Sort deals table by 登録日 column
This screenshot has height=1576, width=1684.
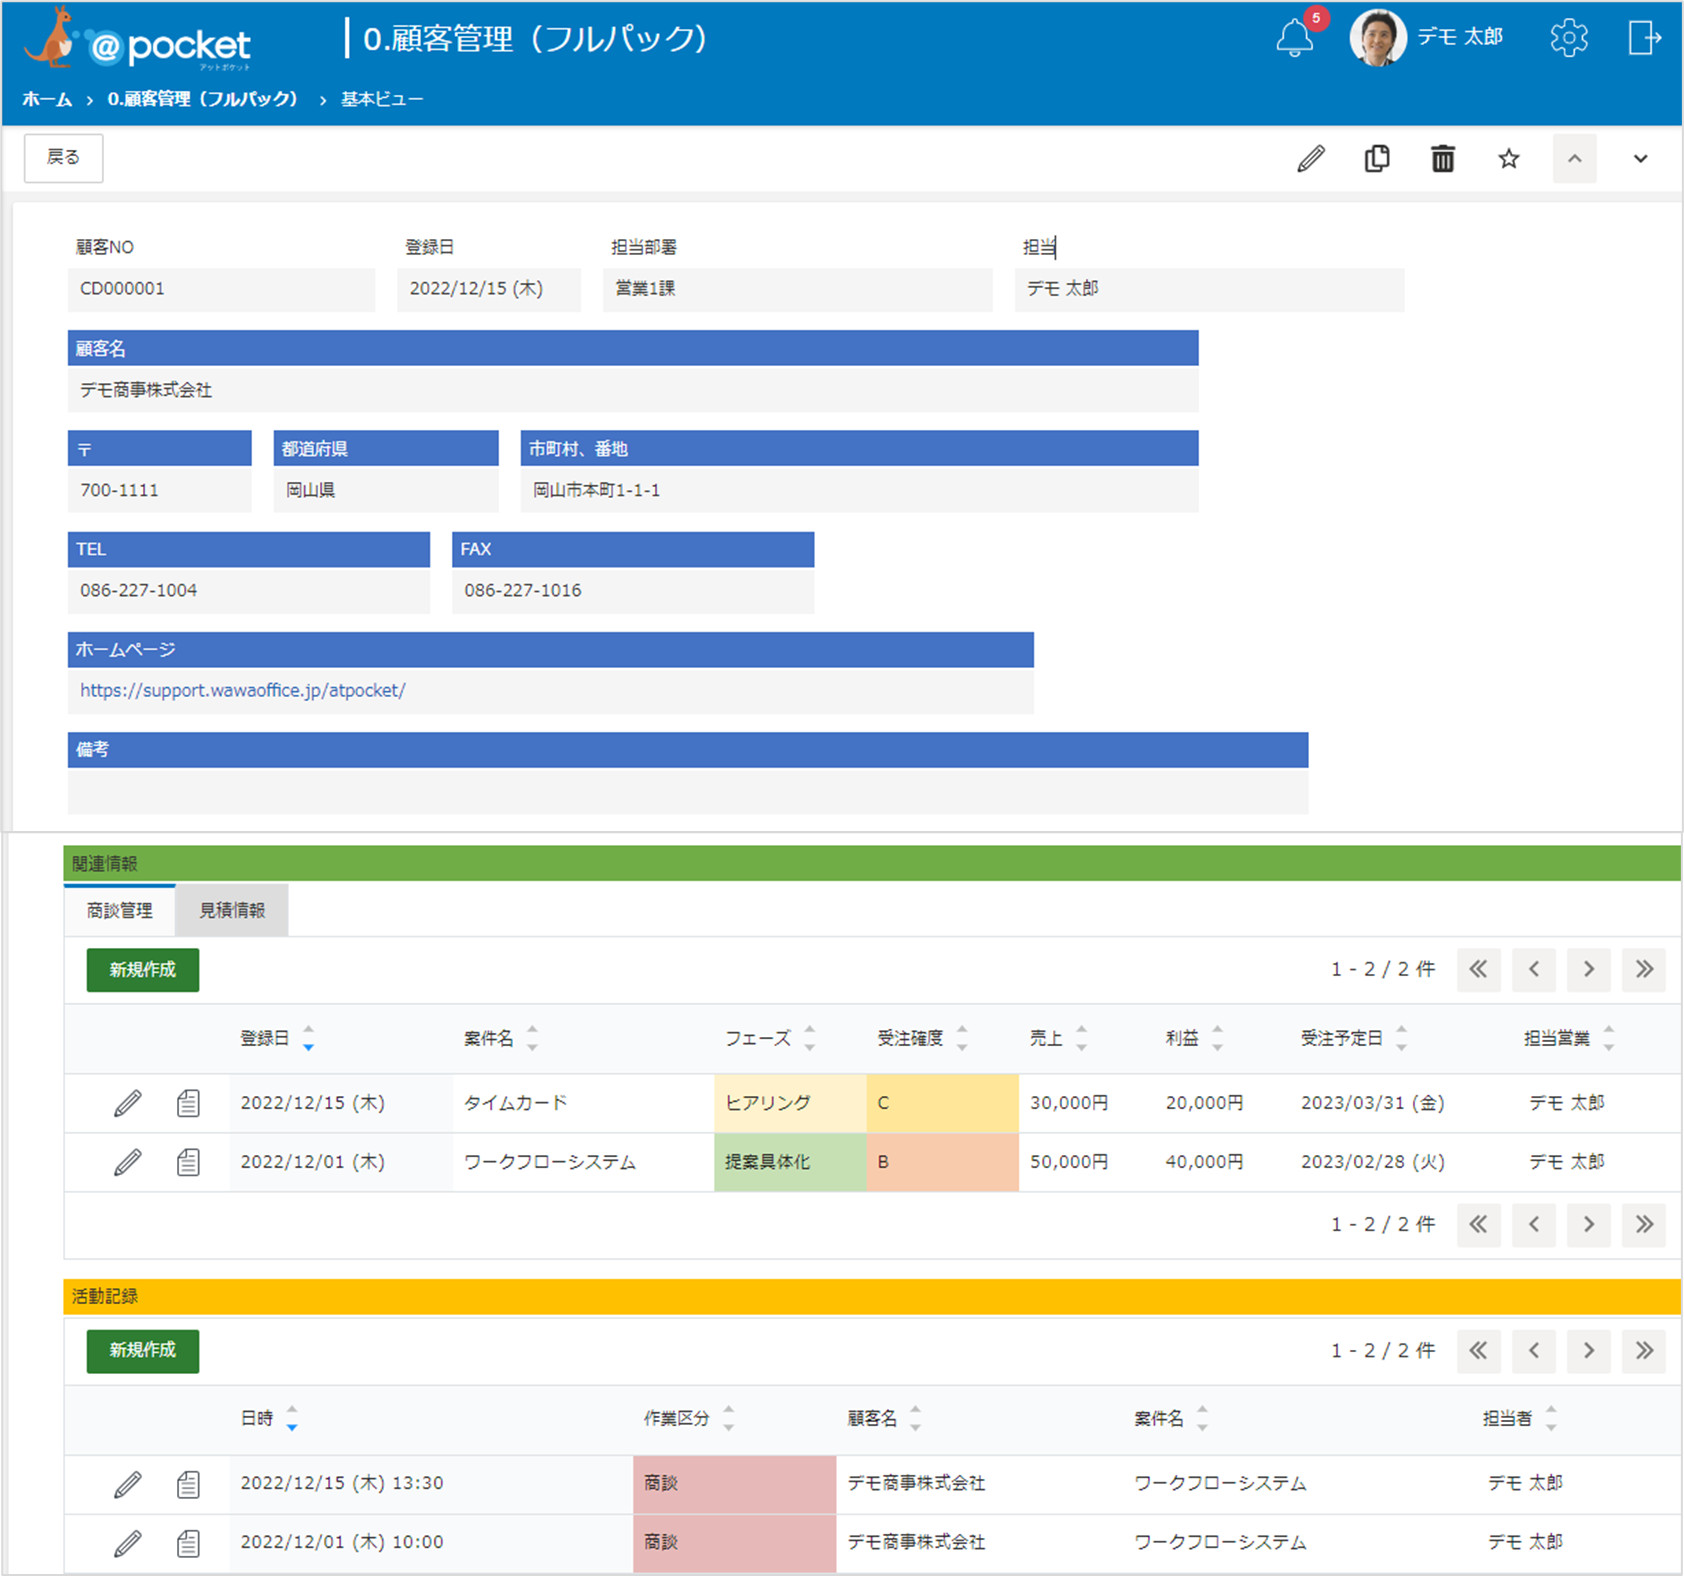pos(308,1038)
